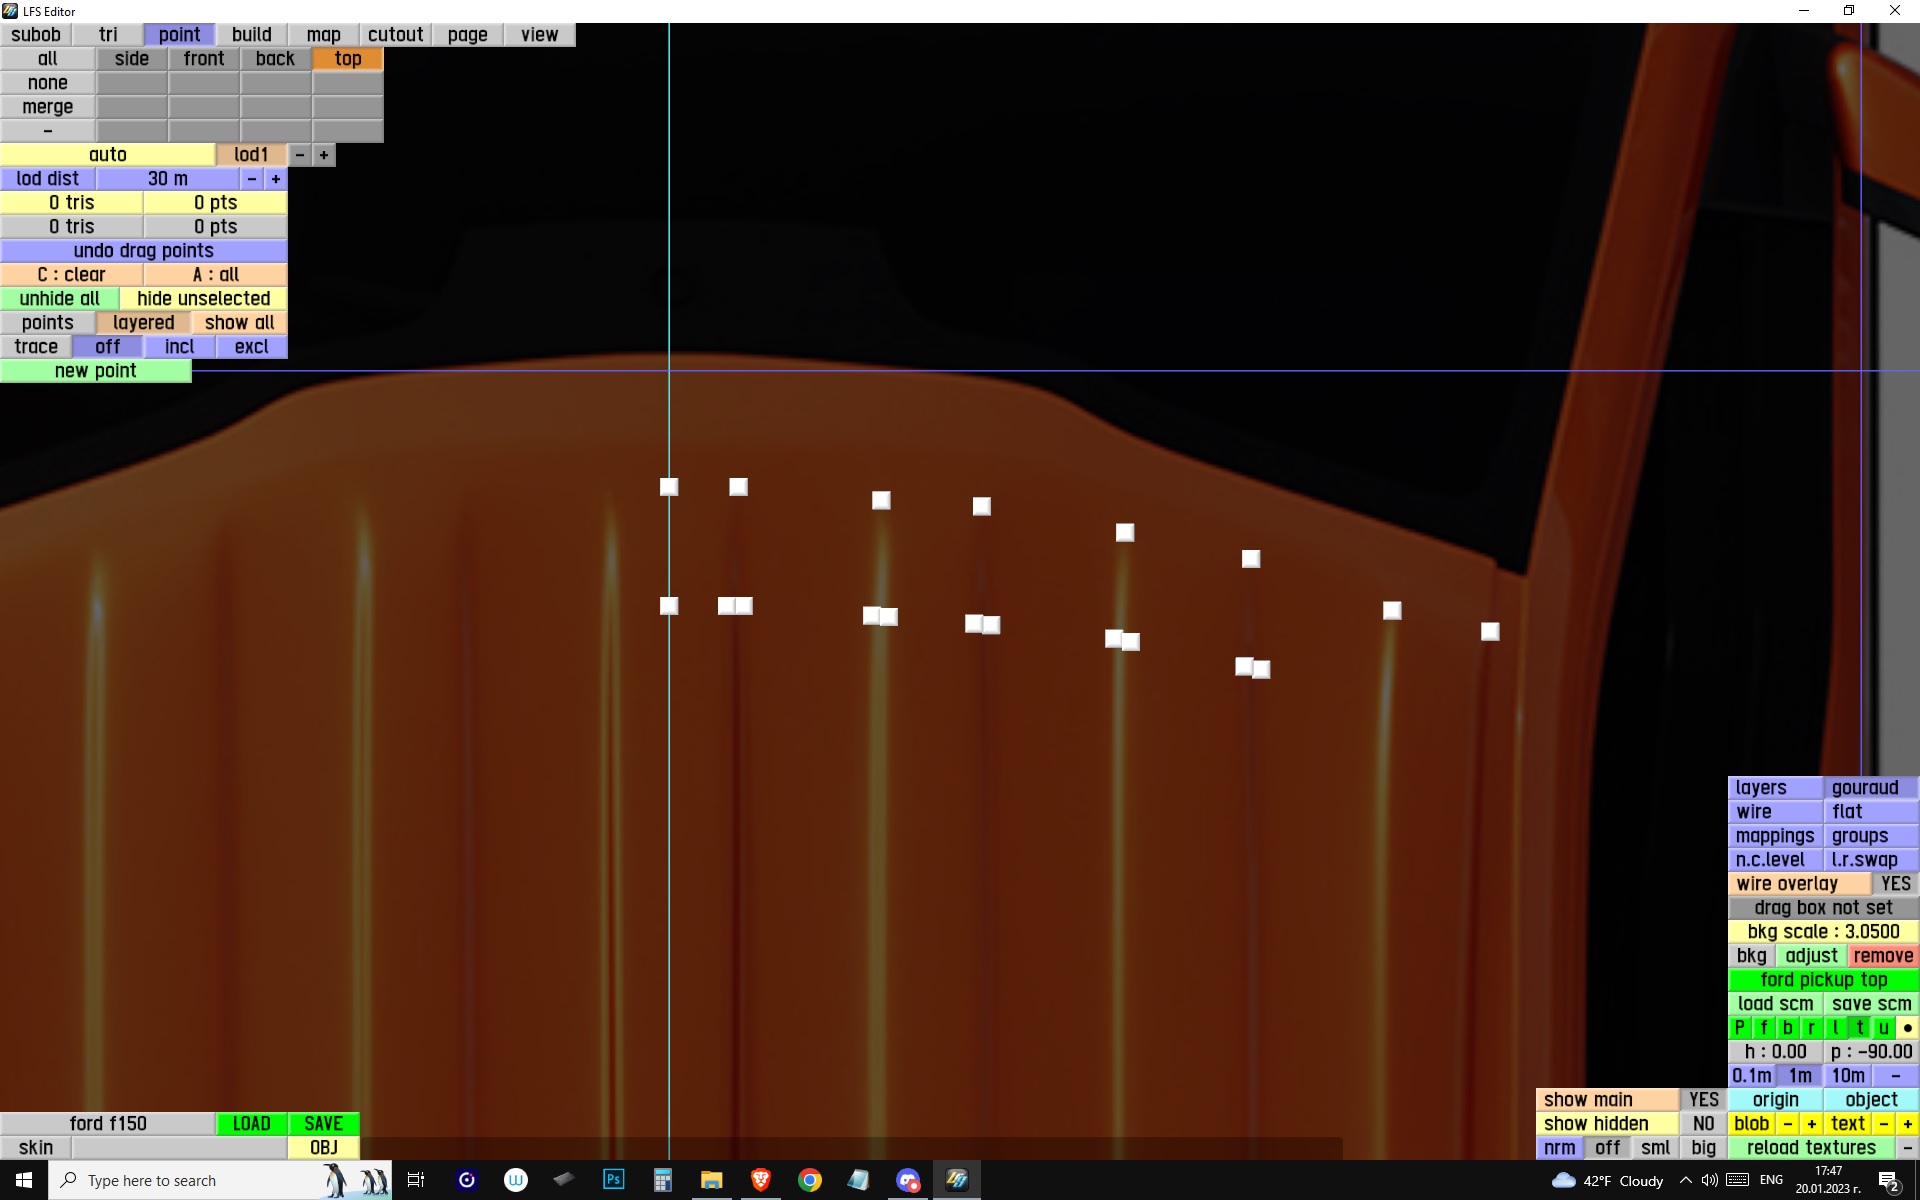Select the front view button
Image resolution: width=1920 pixels, height=1200 pixels.
[x=203, y=58]
